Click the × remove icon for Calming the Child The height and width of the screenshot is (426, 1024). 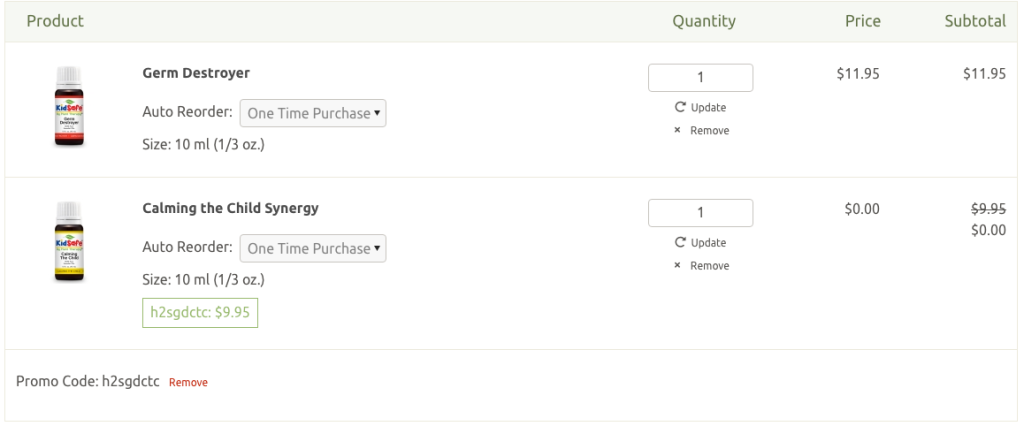(x=680, y=266)
